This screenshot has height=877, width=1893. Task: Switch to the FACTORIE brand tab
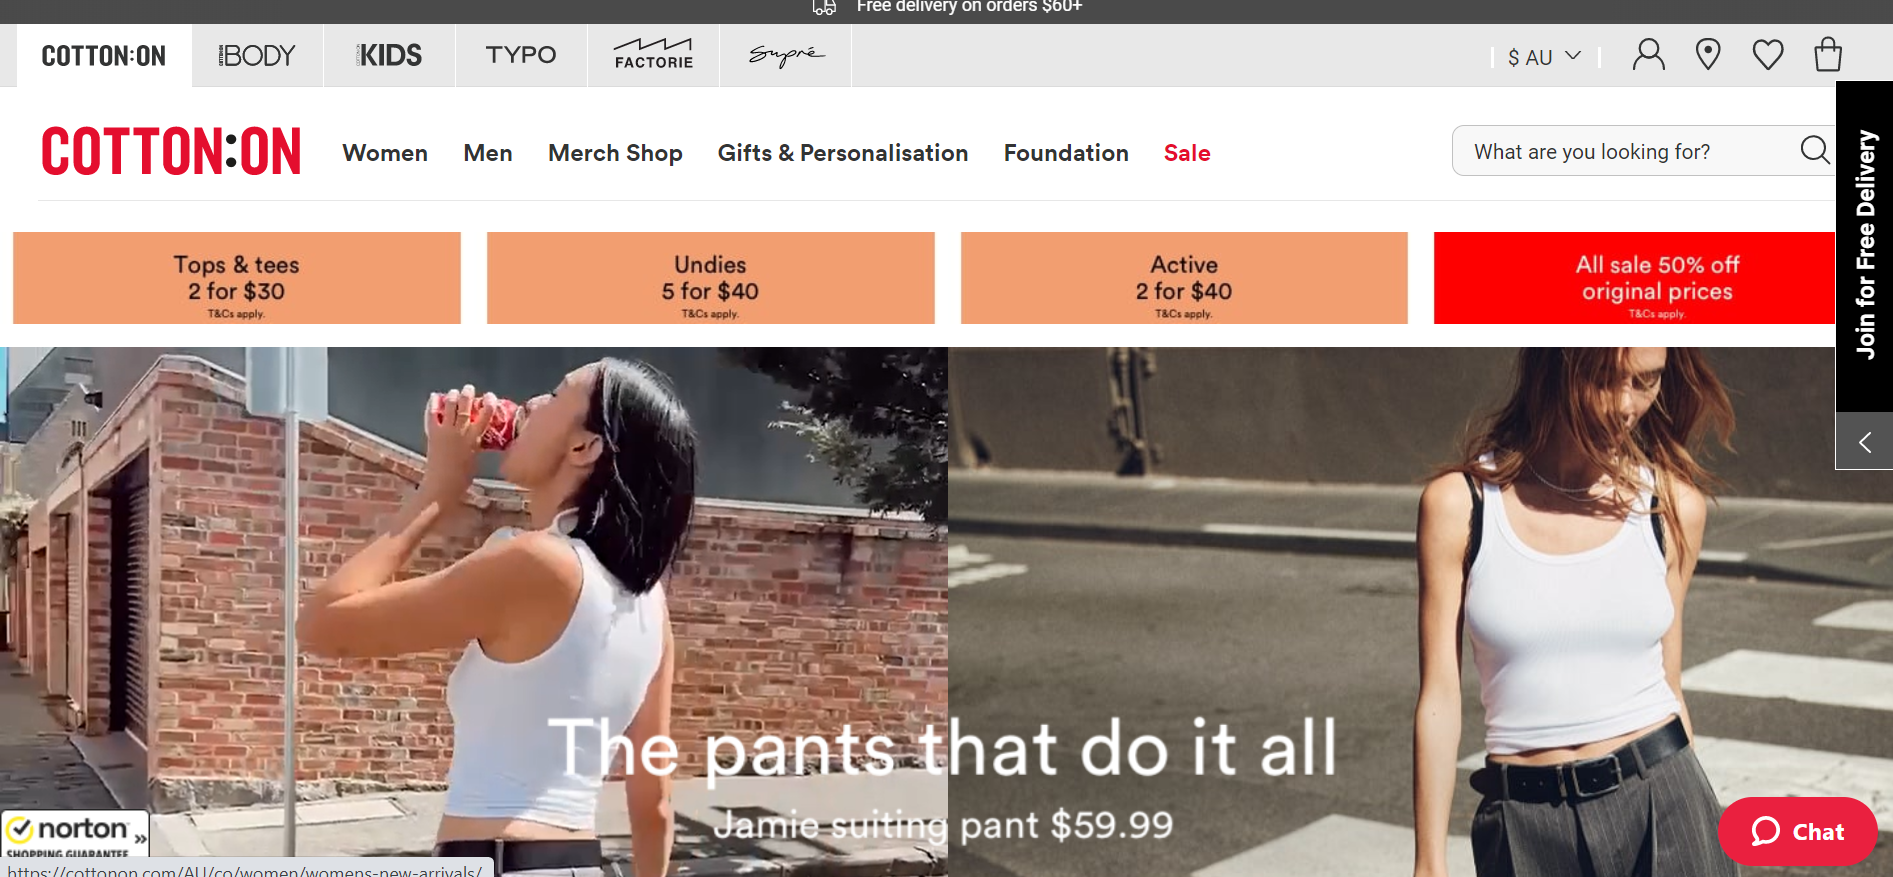click(653, 55)
